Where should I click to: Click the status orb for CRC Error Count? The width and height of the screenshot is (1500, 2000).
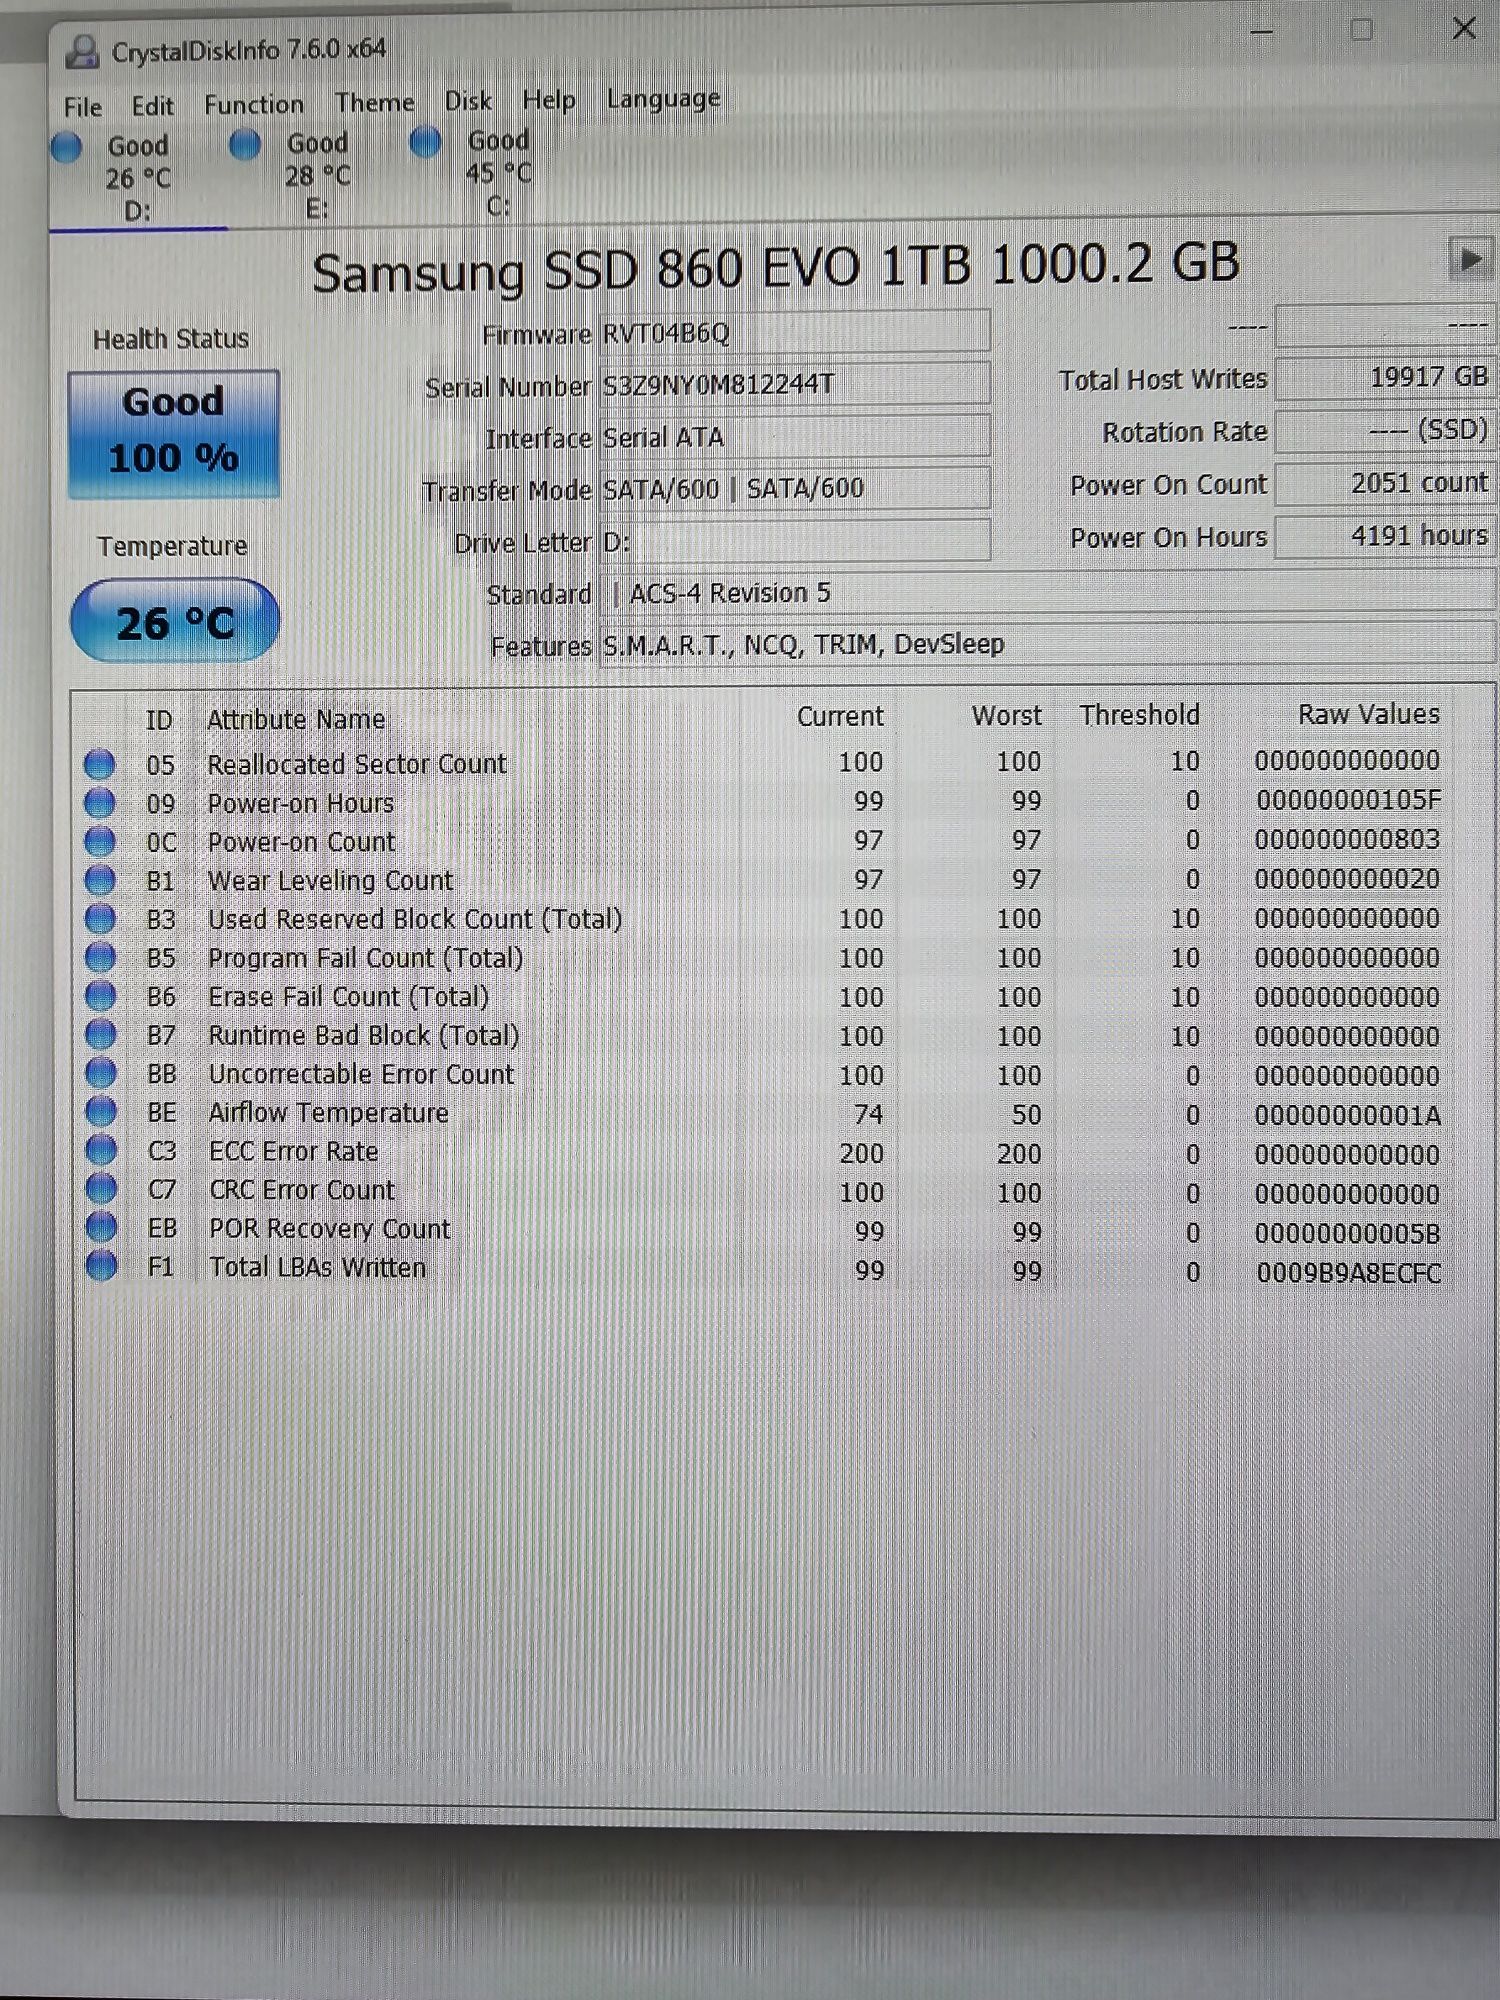point(101,1188)
